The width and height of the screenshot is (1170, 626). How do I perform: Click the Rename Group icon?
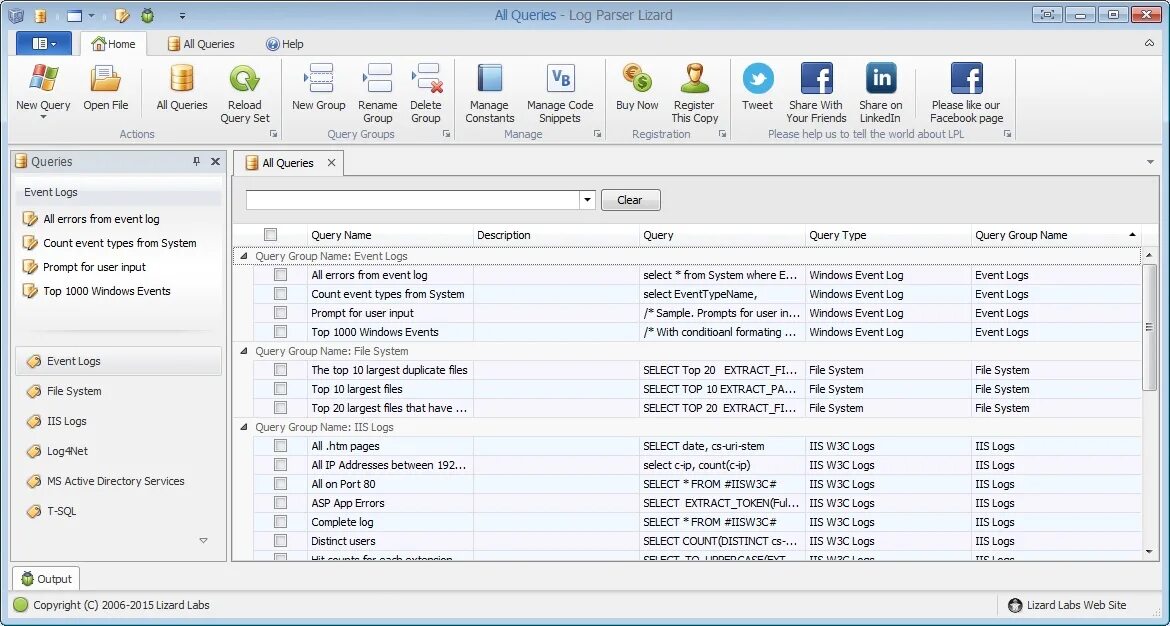point(377,79)
